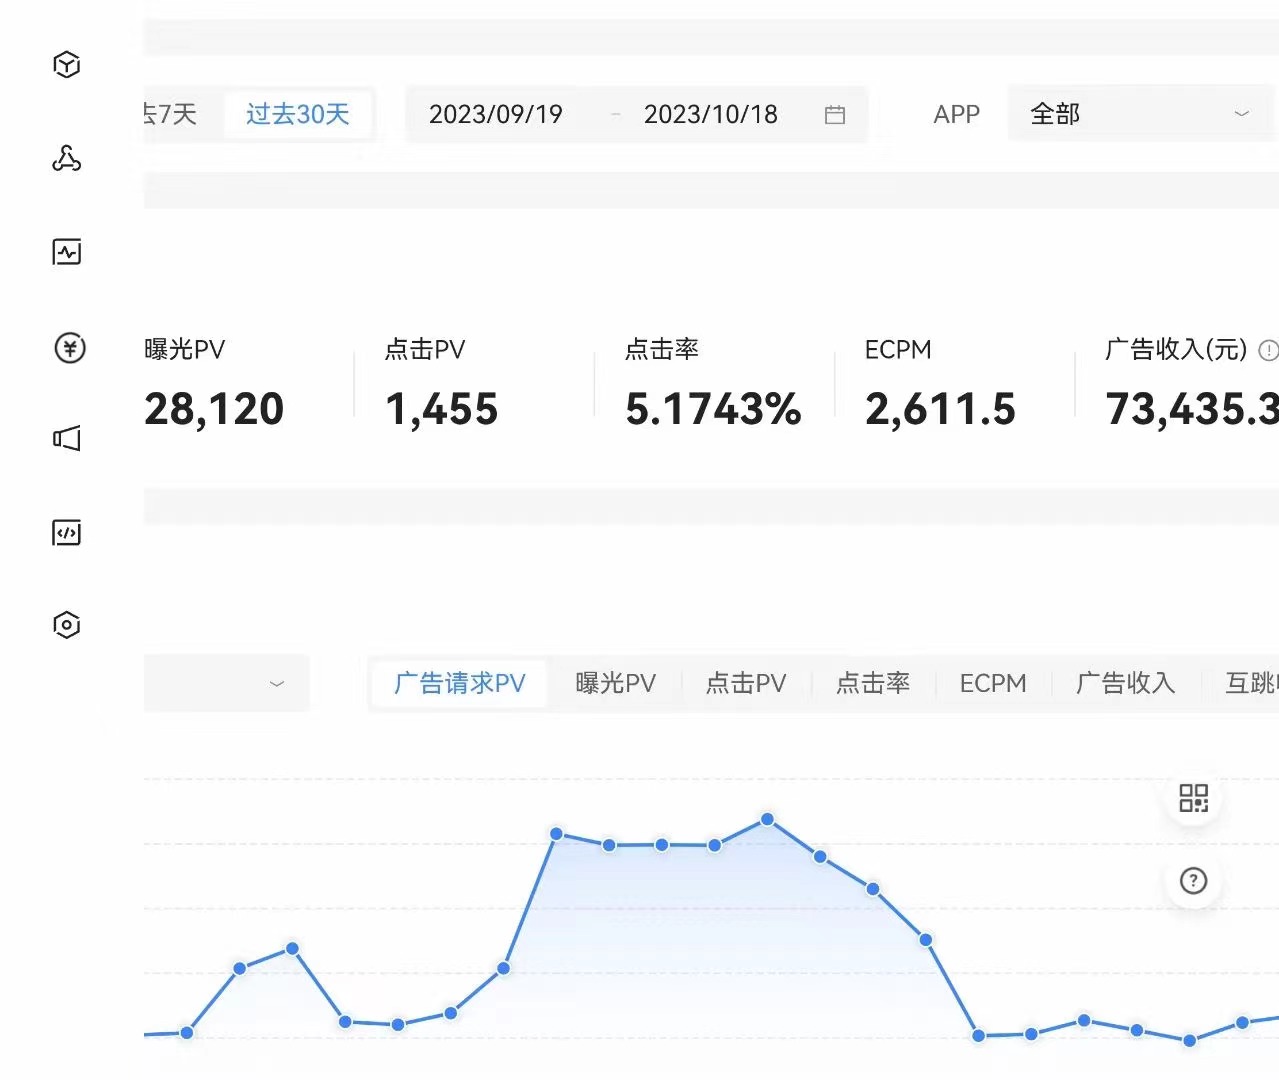Click the calendar icon in date range
This screenshot has width=1279, height=1080.
pyautogui.click(x=835, y=115)
